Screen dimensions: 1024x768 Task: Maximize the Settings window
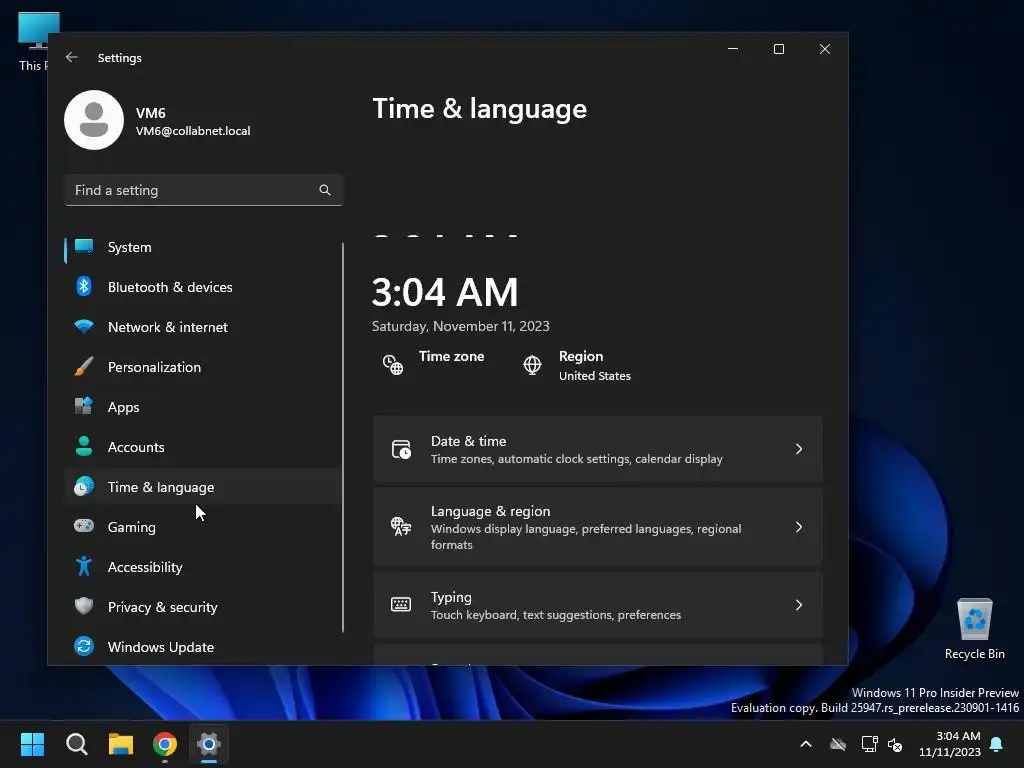(x=778, y=49)
